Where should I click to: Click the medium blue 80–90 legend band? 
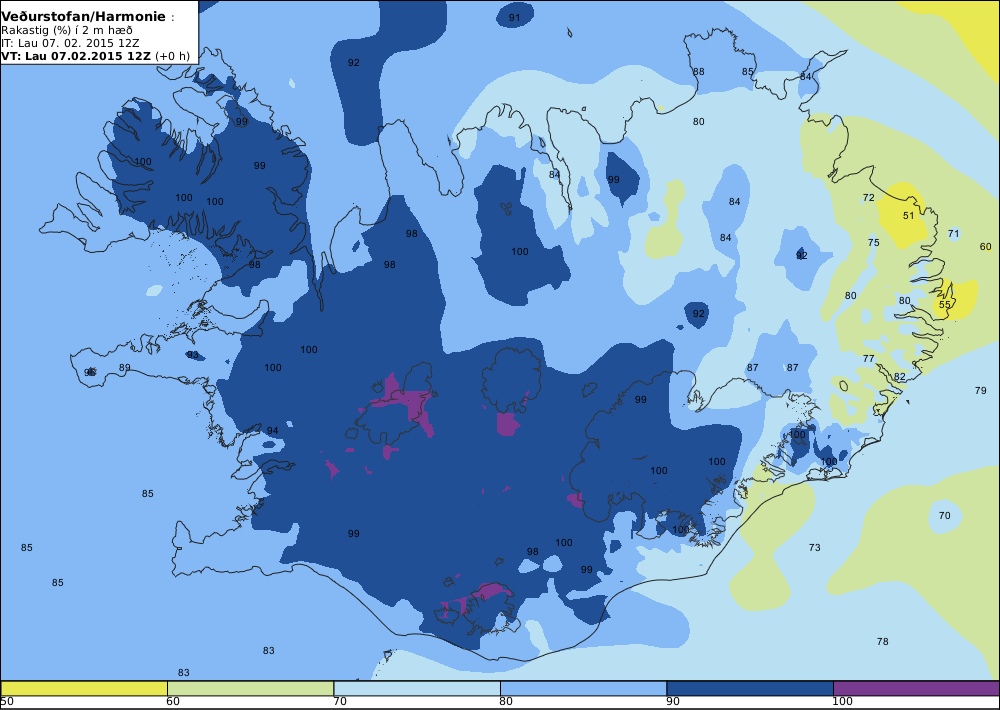[583, 688]
